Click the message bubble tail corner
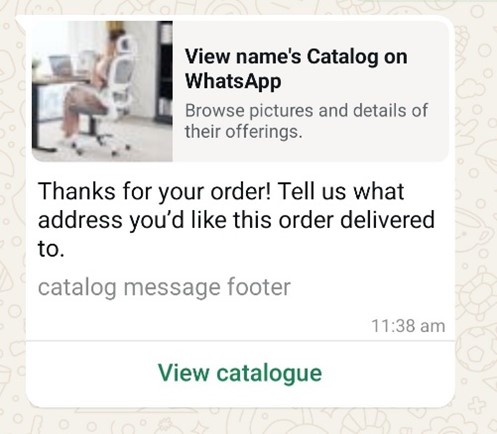This screenshot has width=497, height=434. click(x=21, y=21)
